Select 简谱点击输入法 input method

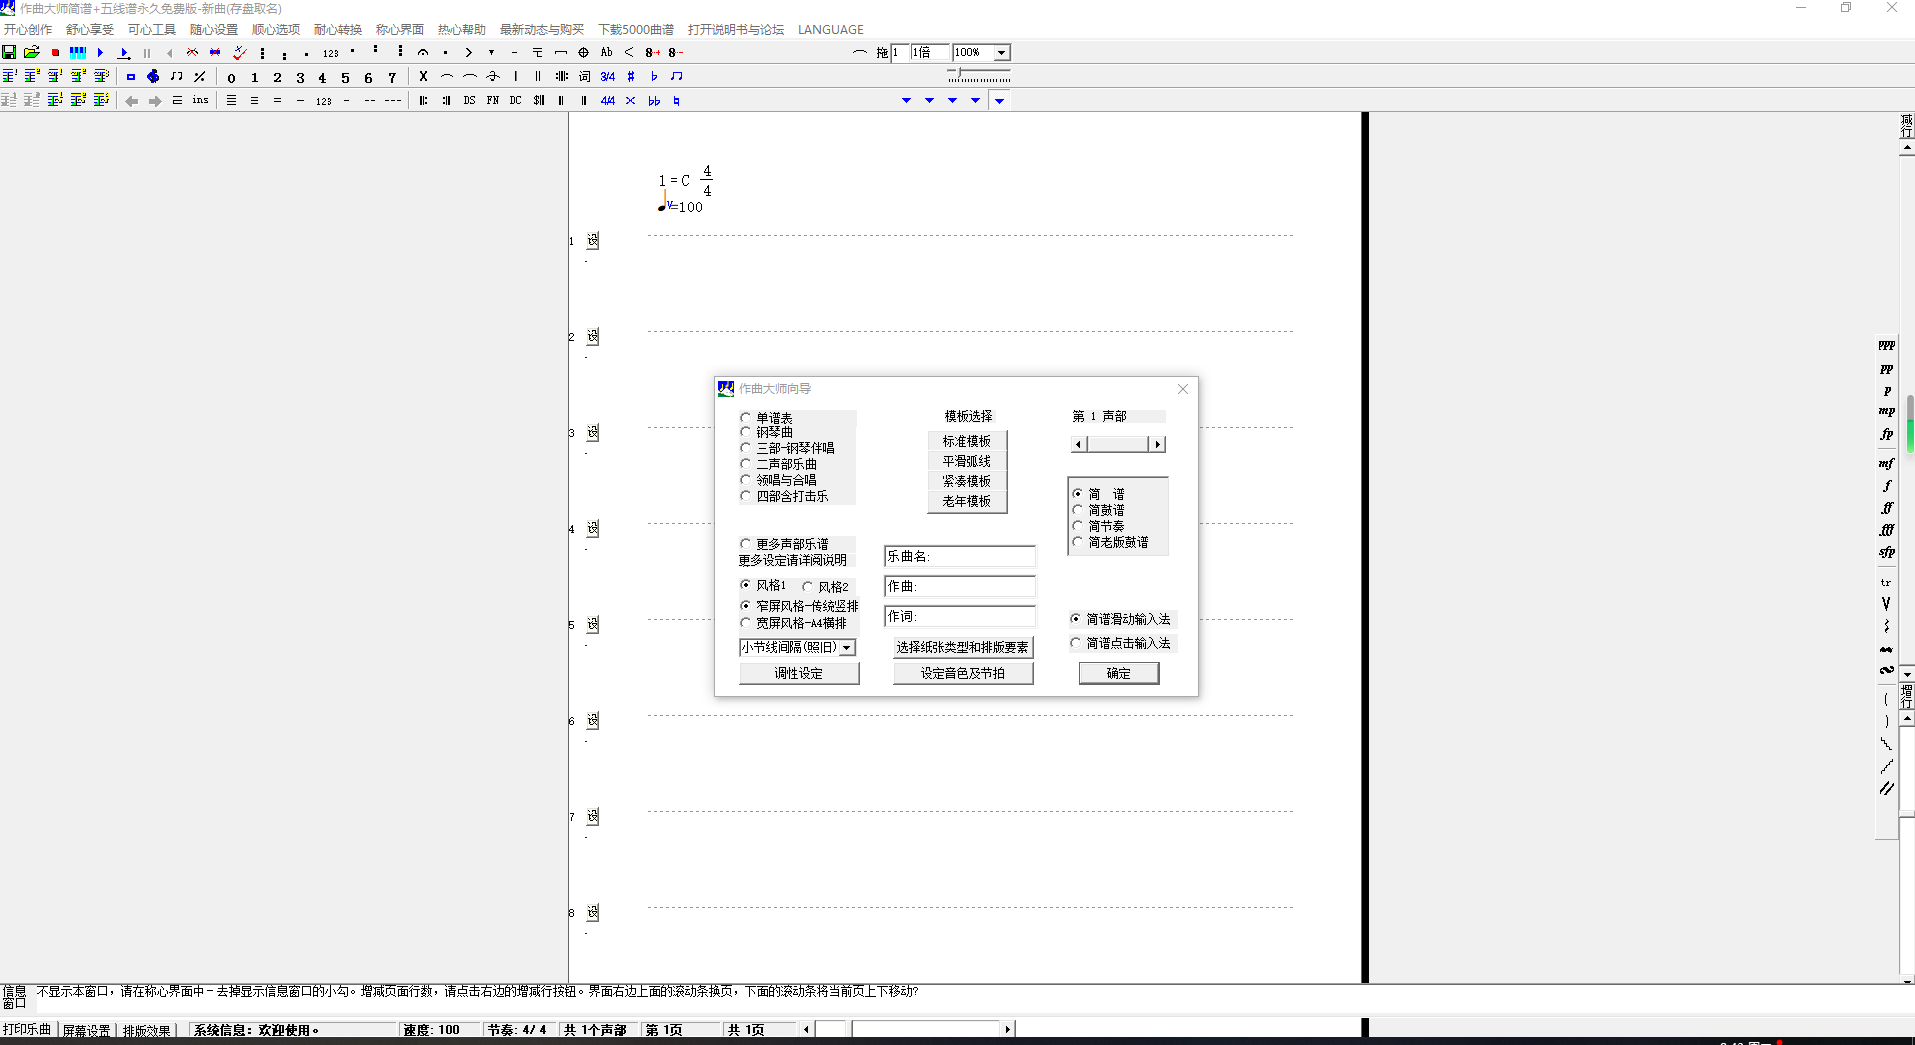coord(1076,643)
